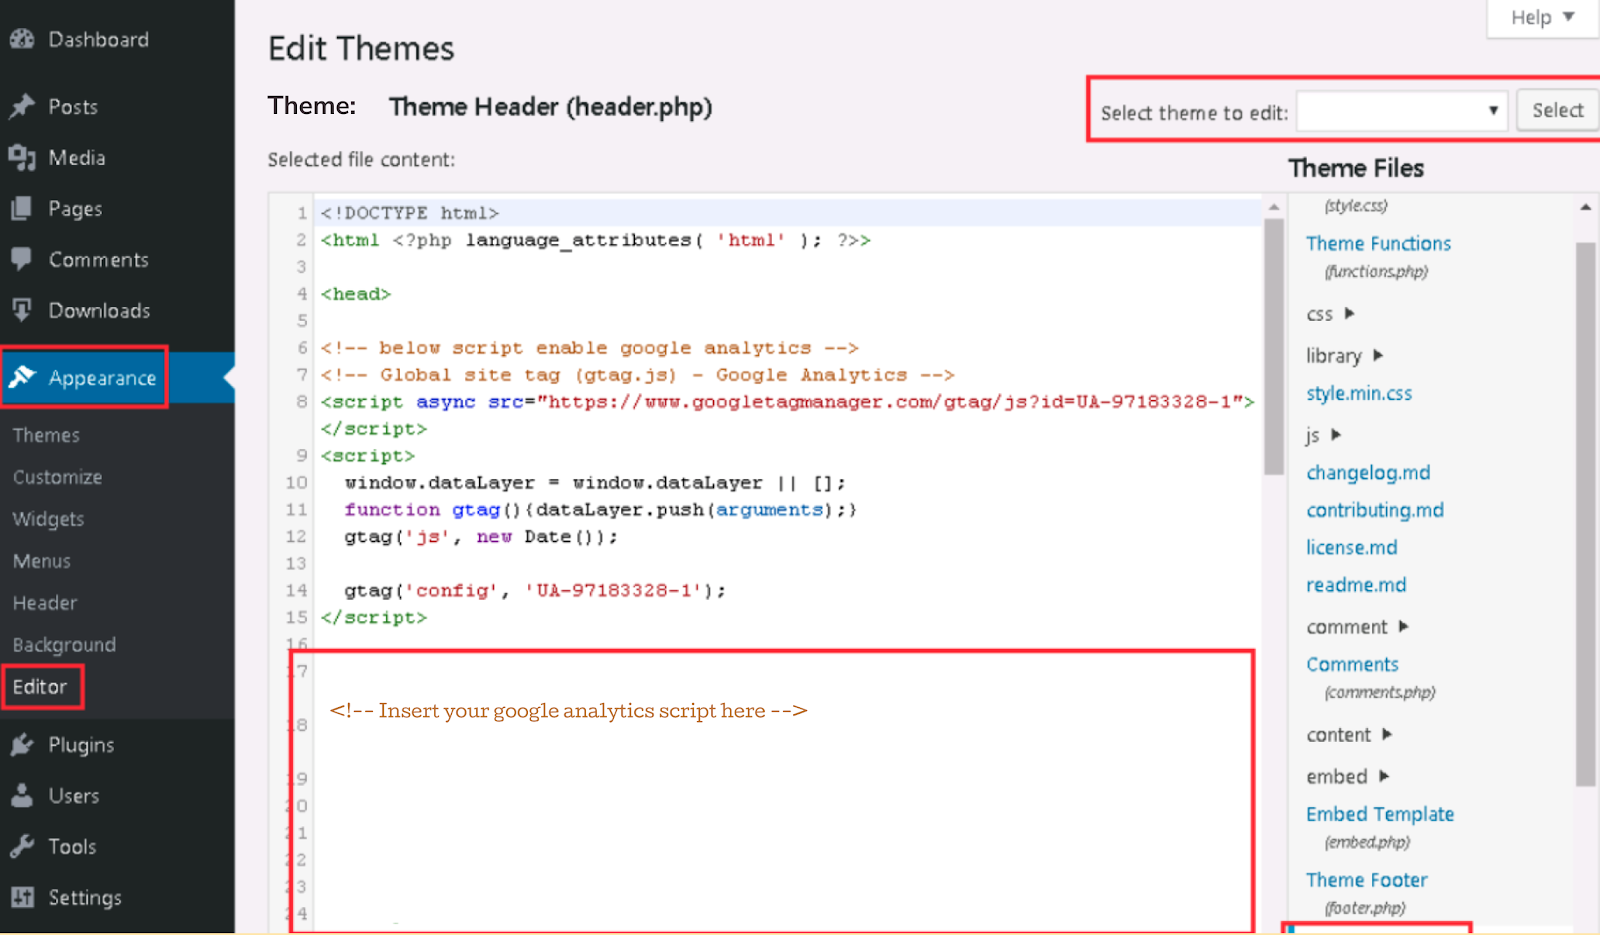The height and width of the screenshot is (935, 1600).
Task: Click the googletagmanager script src line
Action: point(787,402)
